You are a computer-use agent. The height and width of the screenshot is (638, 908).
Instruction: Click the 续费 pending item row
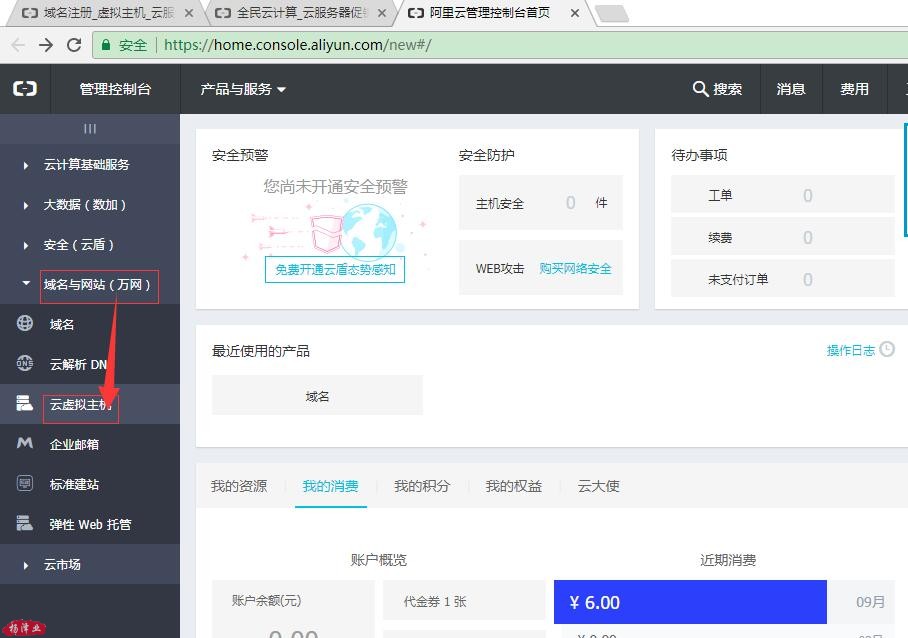tap(783, 237)
